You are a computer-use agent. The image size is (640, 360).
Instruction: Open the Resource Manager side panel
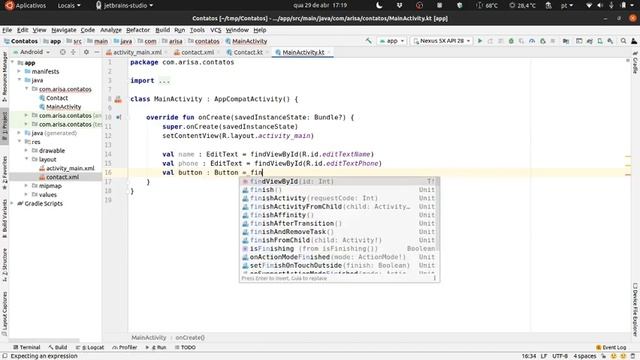click(x=4, y=77)
